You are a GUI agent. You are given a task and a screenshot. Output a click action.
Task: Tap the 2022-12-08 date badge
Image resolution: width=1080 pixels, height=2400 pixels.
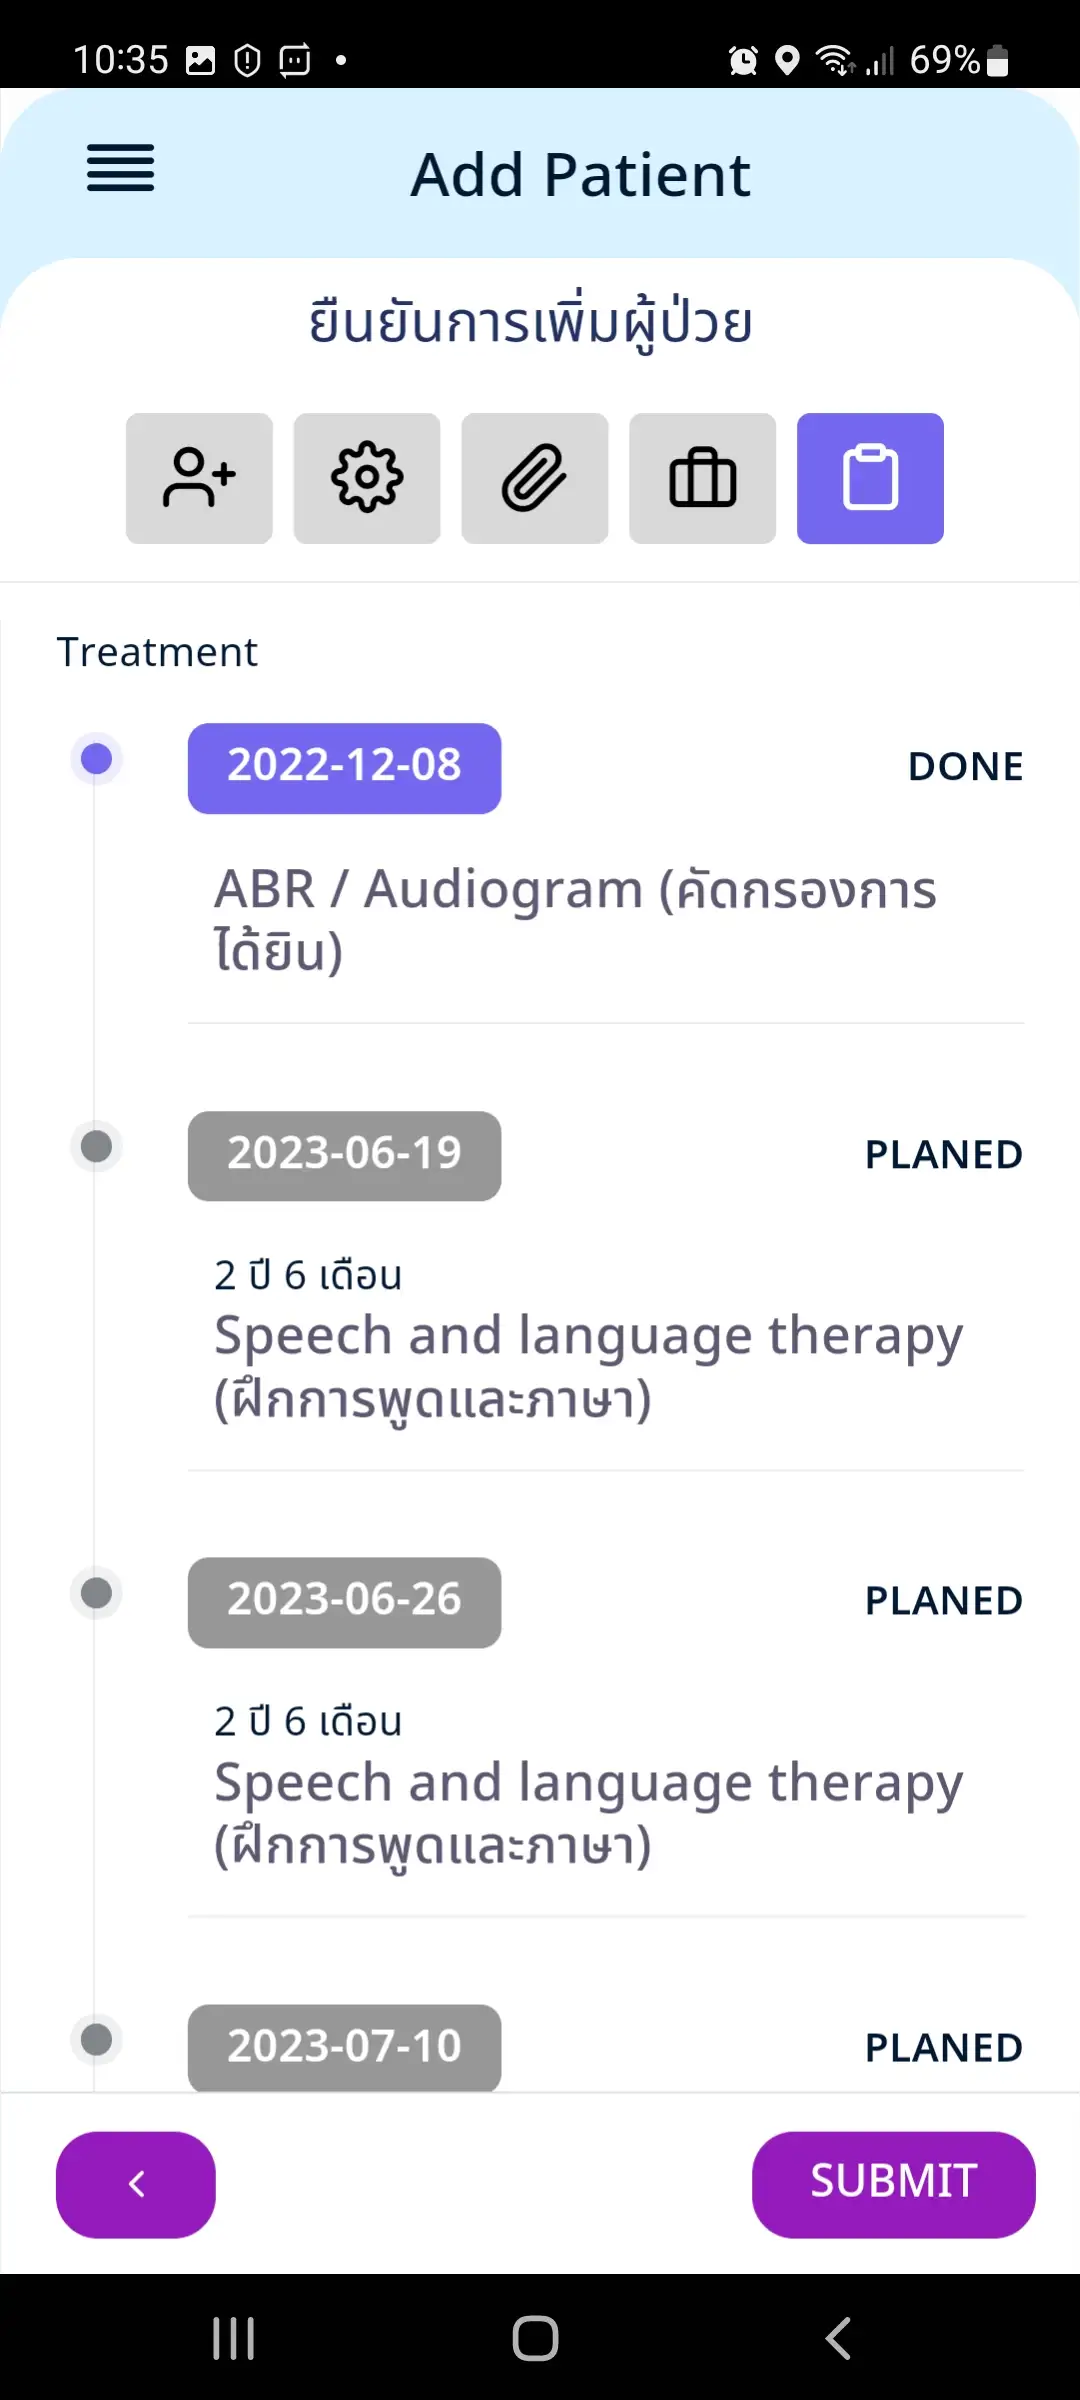pyautogui.click(x=344, y=767)
